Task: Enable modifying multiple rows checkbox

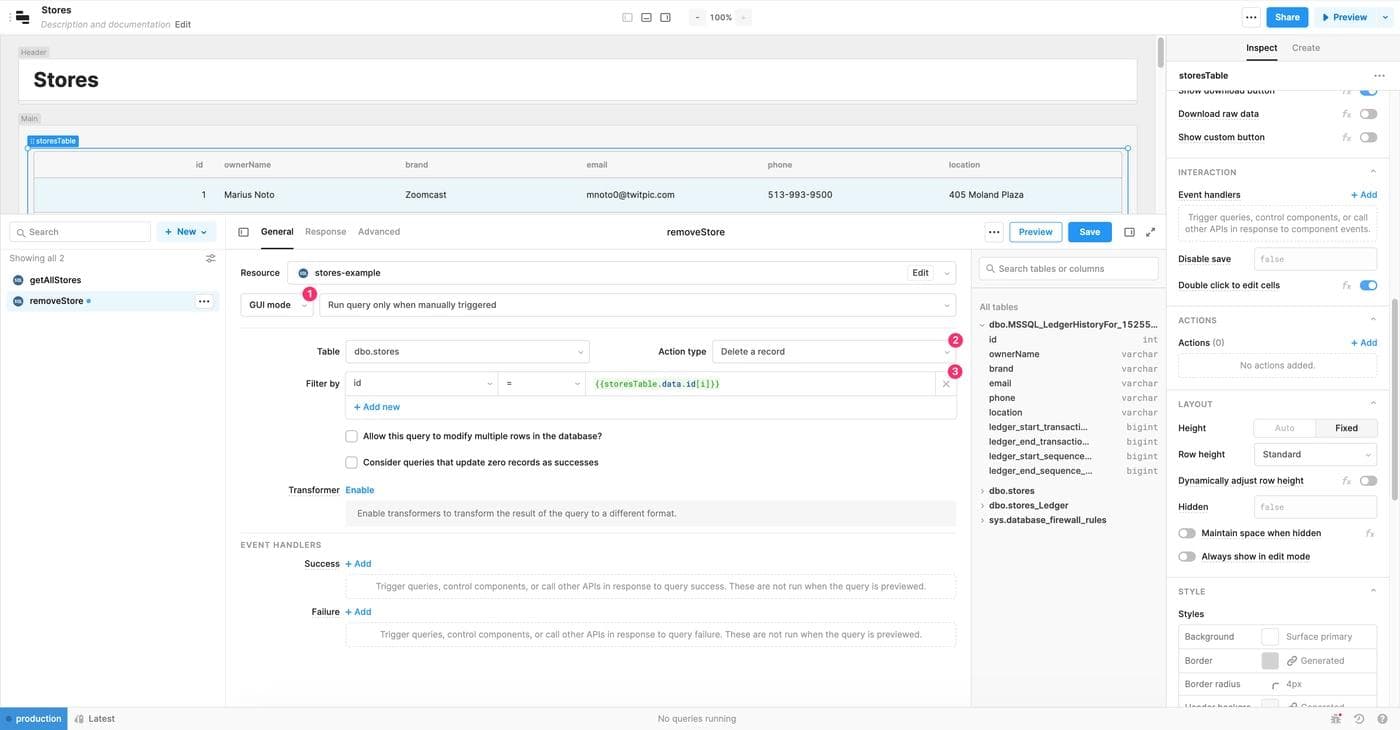Action: pos(351,436)
